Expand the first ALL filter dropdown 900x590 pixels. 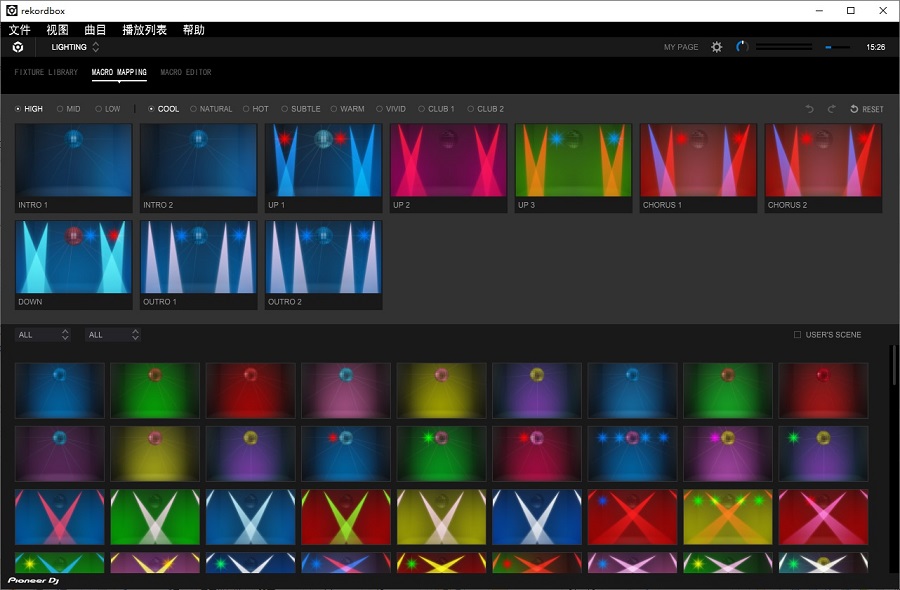tap(42, 335)
